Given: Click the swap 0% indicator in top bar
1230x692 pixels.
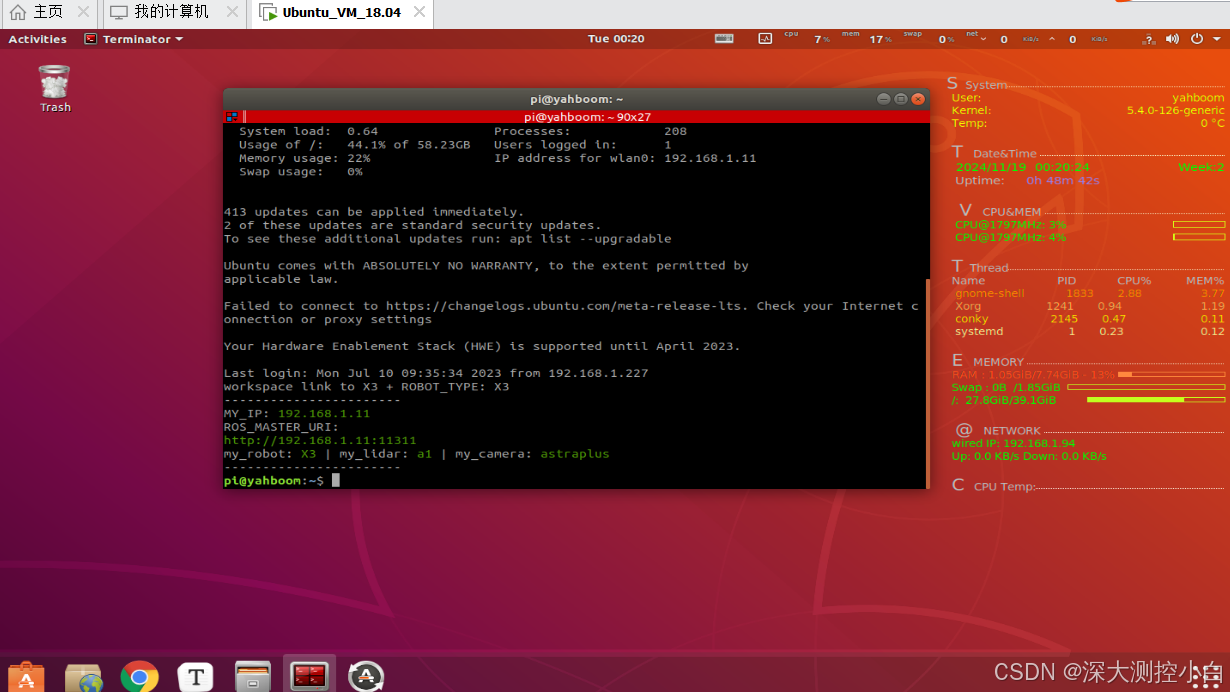Looking at the screenshot, I should [929, 39].
